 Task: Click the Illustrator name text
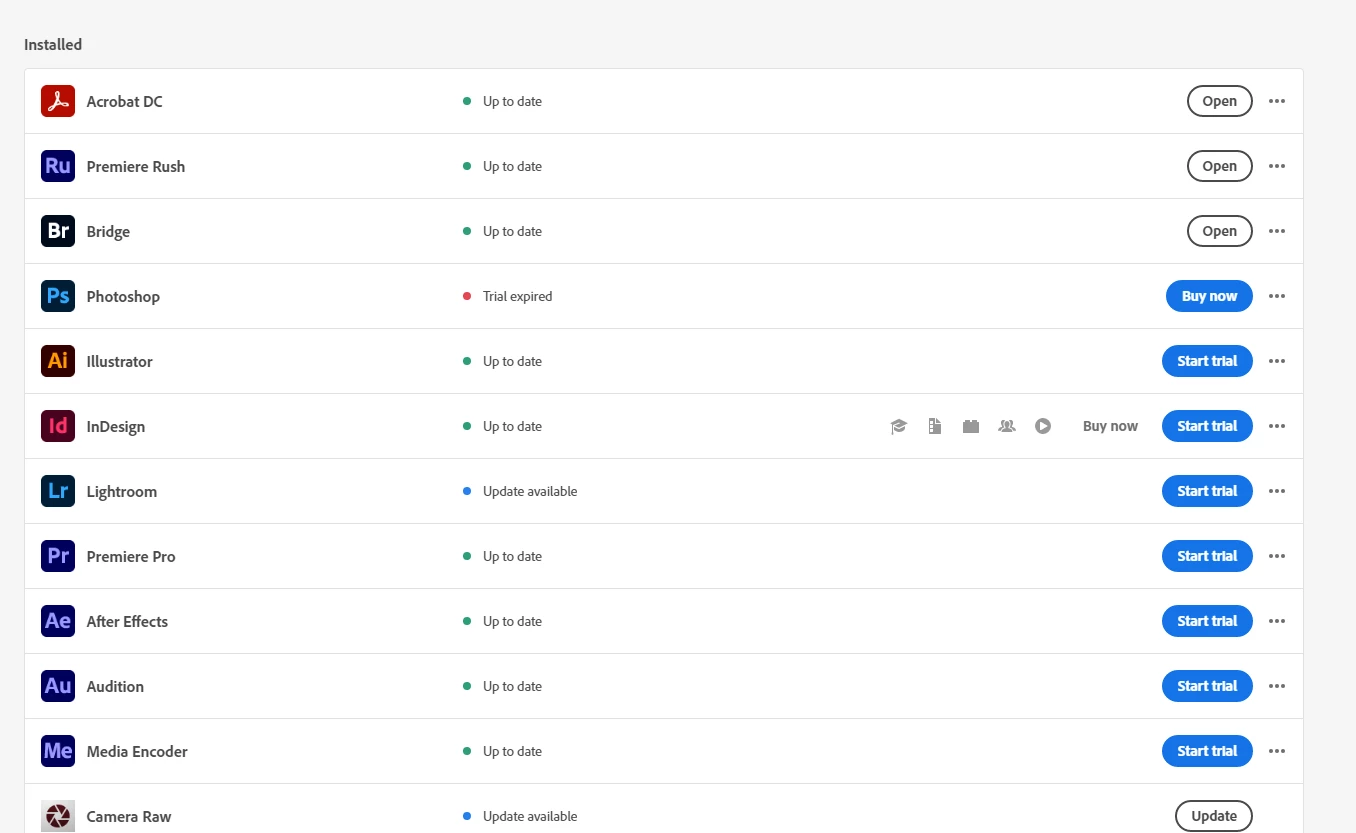(119, 361)
